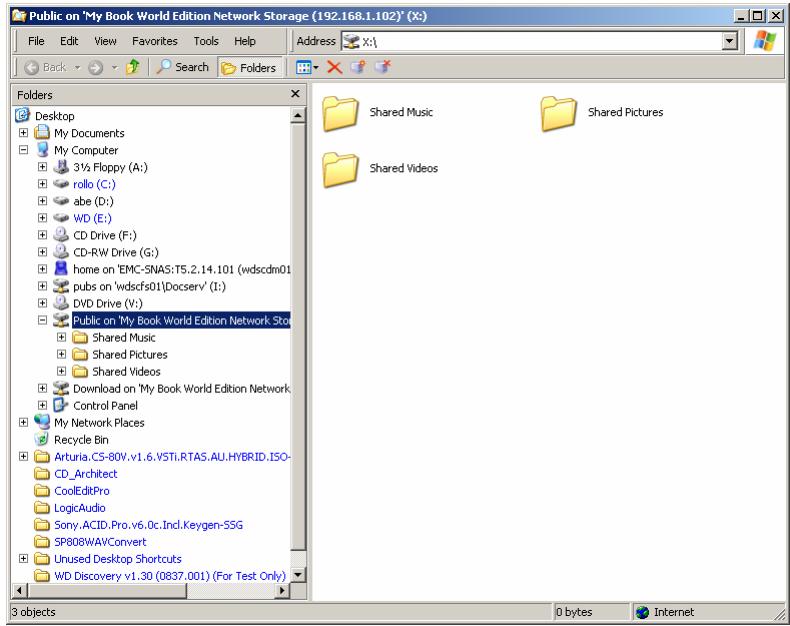The height and width of the screenshot is (626, 790).
Task: Select the rollo (C:) drive
Action: (x=94, y=184)
